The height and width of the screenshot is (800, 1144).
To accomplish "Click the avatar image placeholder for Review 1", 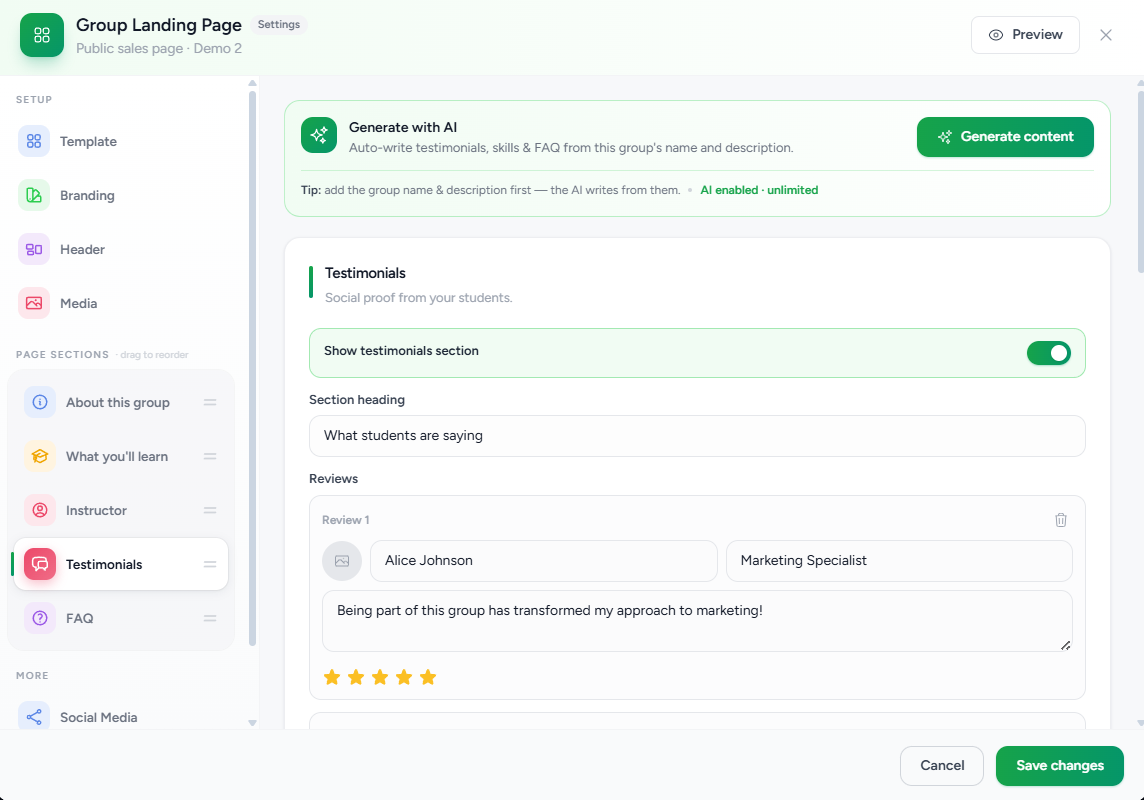I will coord(341,561).
